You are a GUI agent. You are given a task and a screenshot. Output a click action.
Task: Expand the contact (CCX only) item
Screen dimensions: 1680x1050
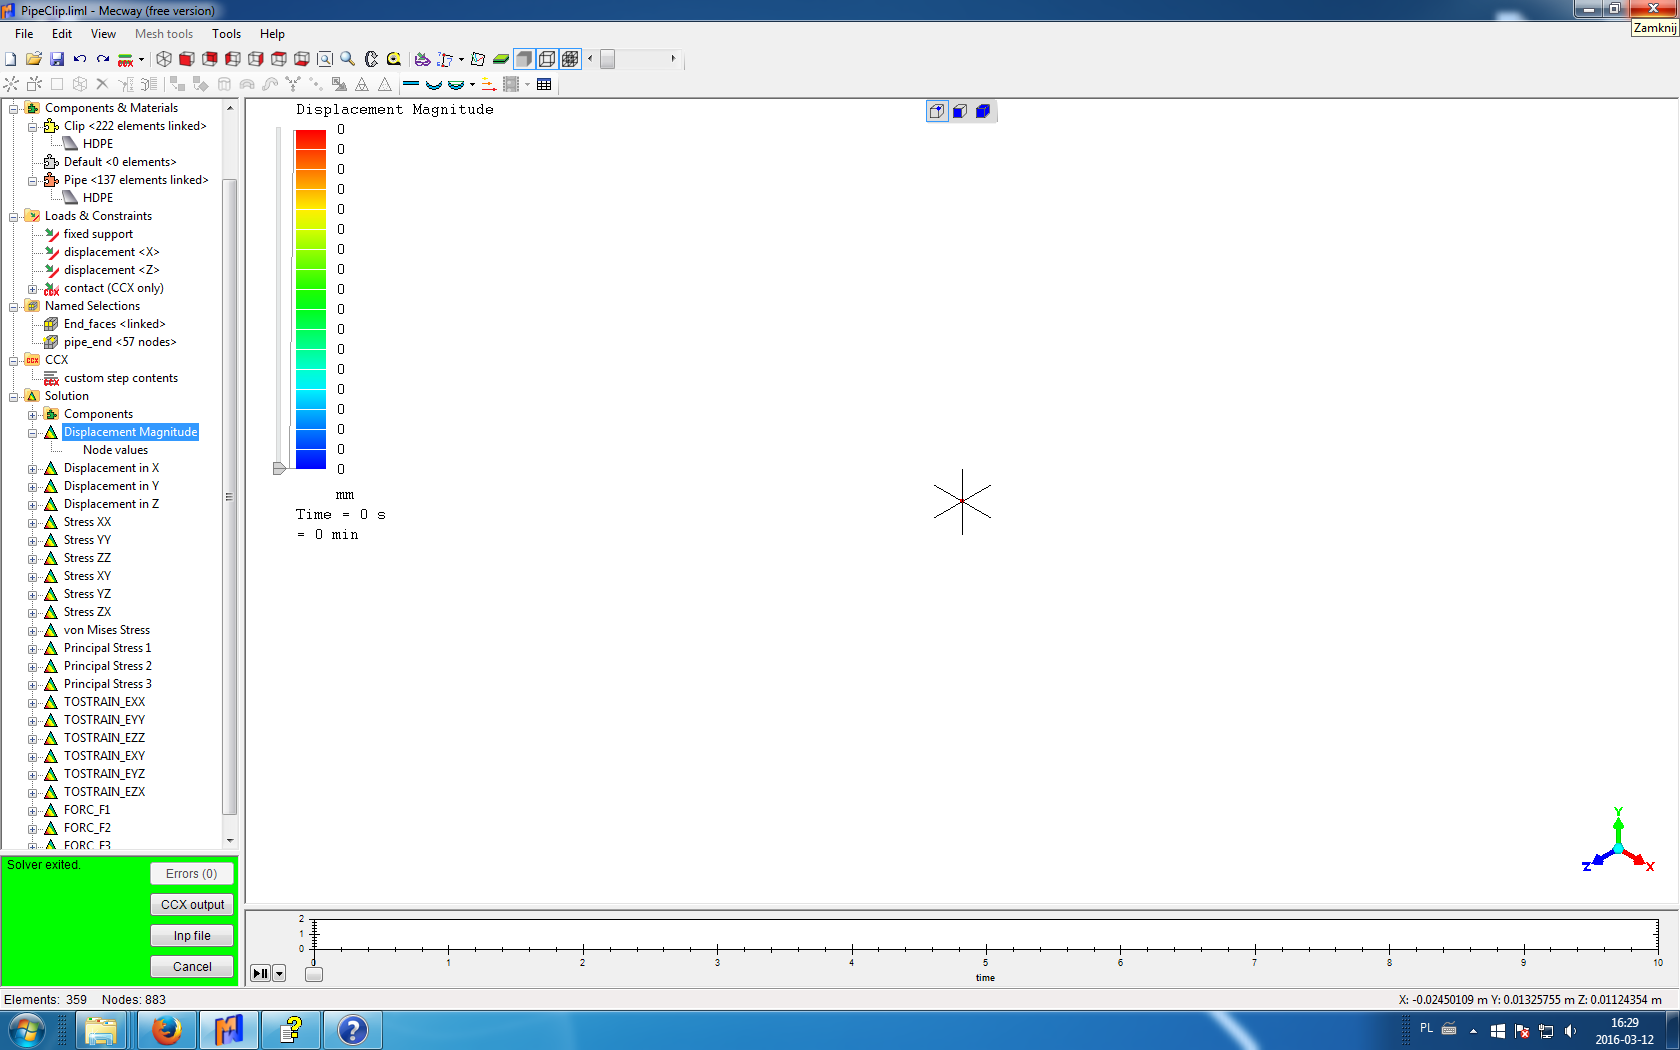pyautogui.click(x=33, y=289)
